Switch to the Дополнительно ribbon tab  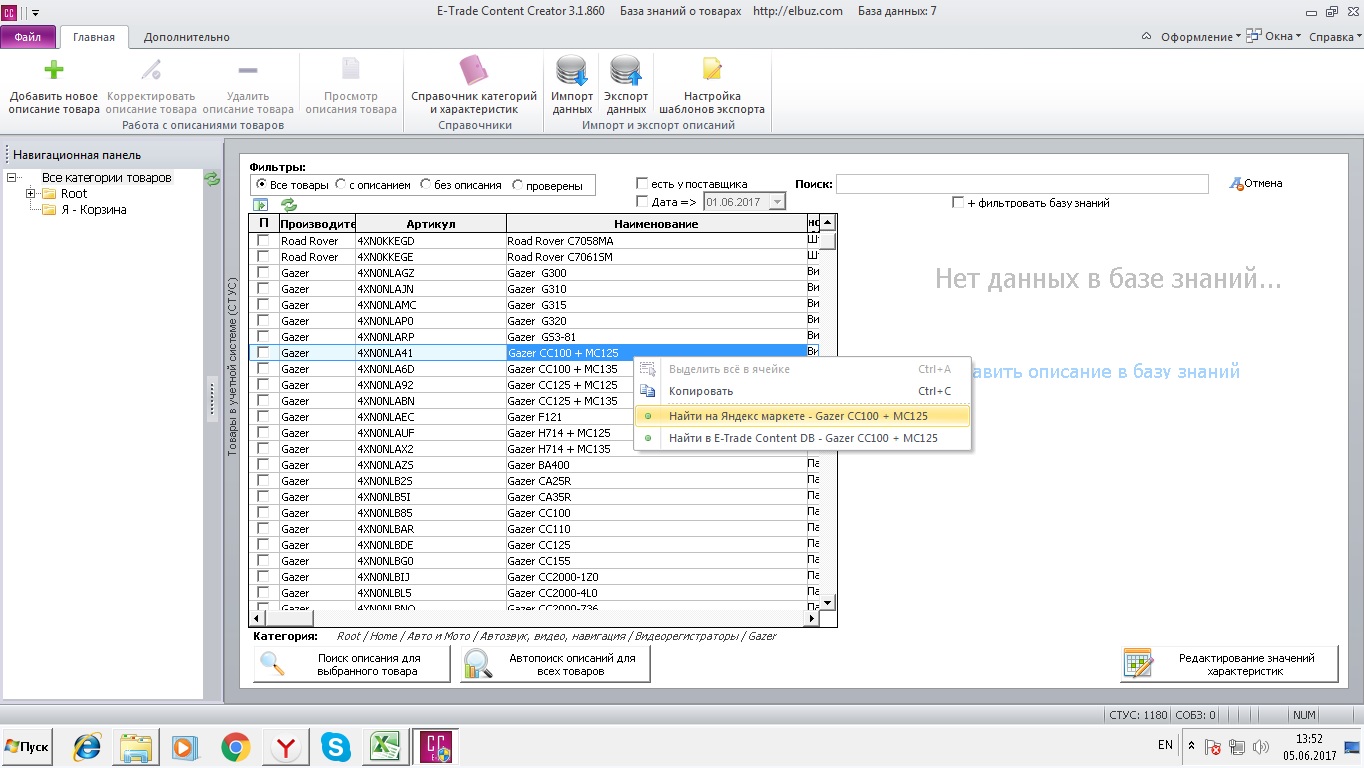(x=187, y=37)
